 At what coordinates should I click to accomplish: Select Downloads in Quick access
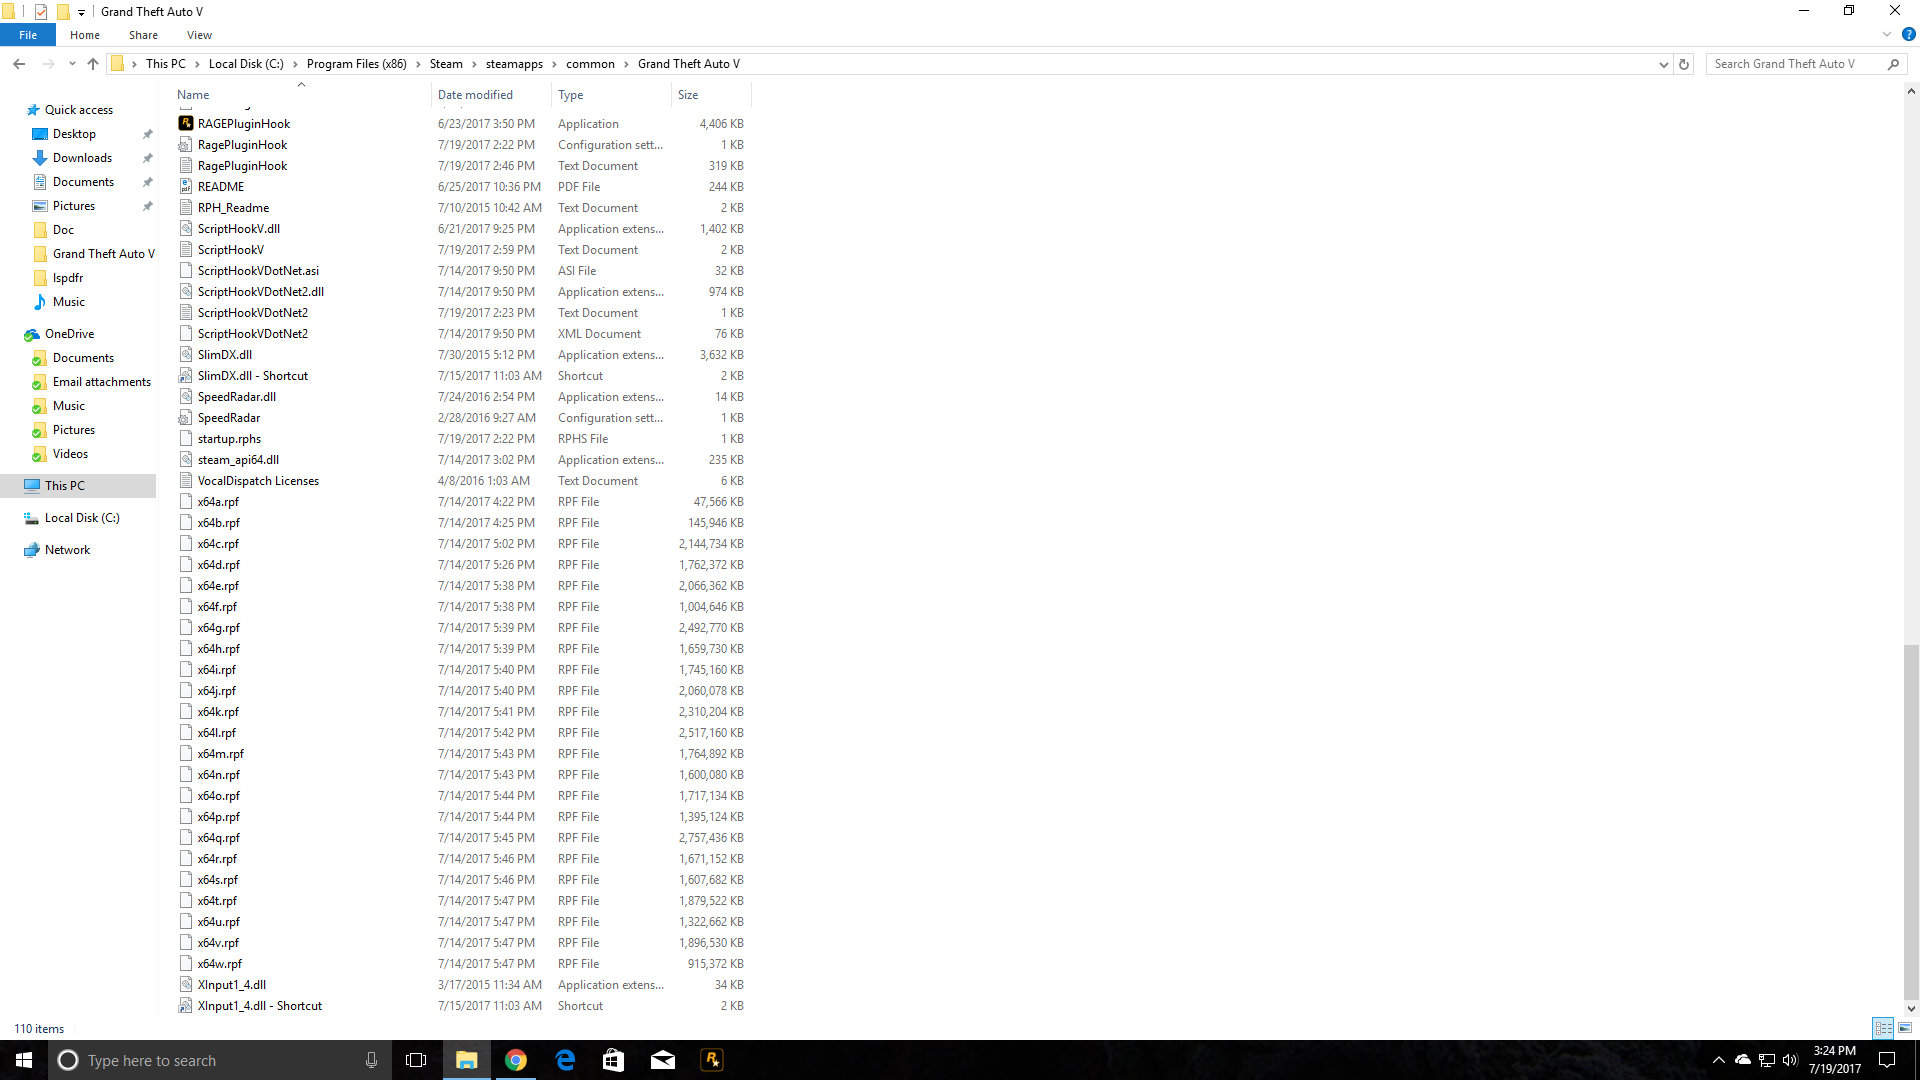coord(82,158)
